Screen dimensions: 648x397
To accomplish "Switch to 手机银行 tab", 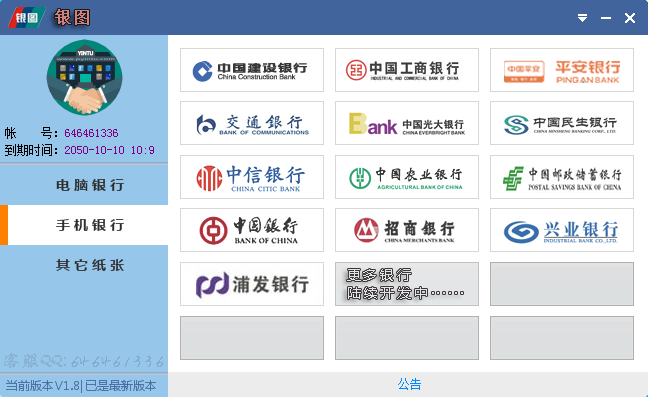I will coord(84,225).
